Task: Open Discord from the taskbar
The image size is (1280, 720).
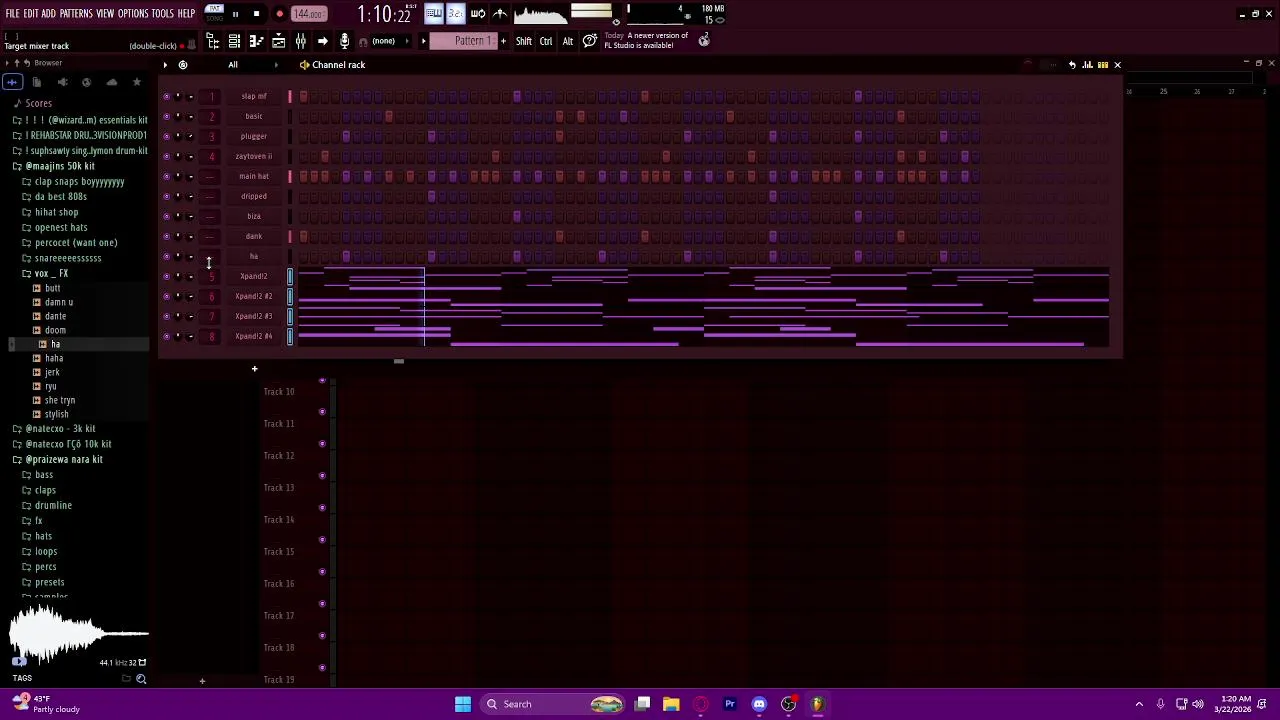Action: [x=759, y=704]
